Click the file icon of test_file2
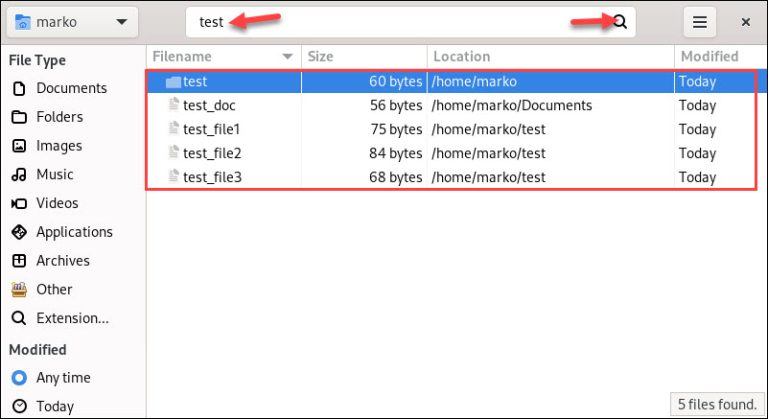This screenshot has width=768, height=419. click(173, 152)
